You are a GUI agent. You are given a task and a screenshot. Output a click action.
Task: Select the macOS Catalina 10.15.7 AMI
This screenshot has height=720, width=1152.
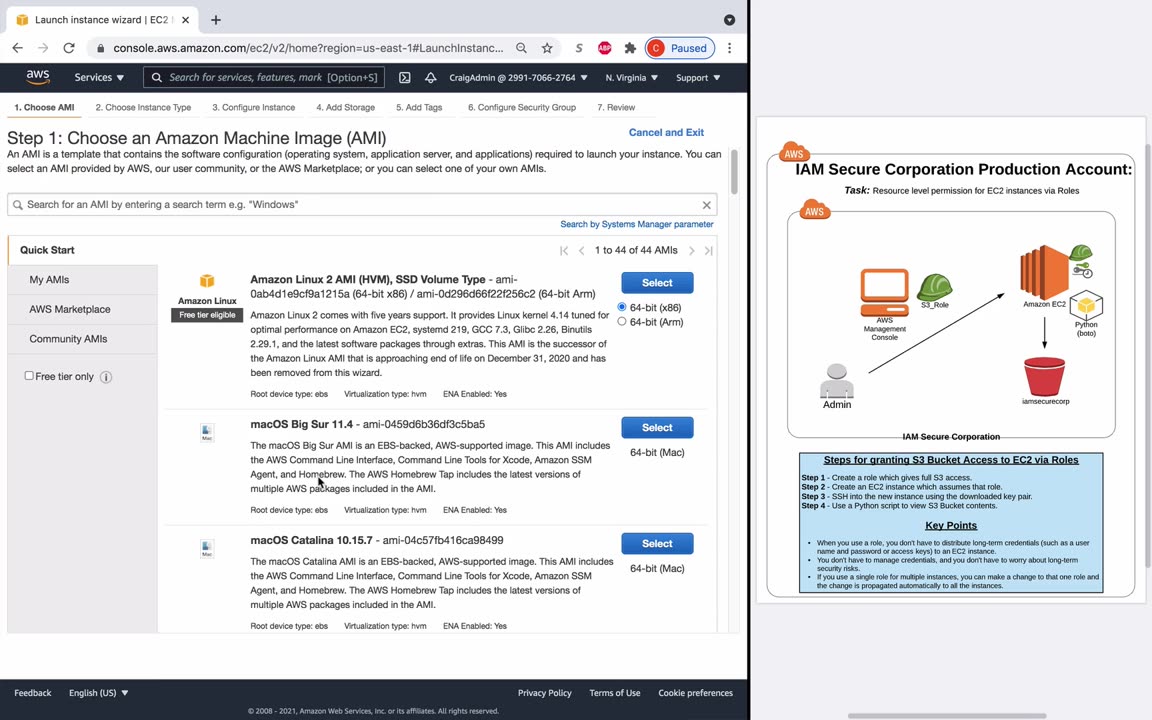coord(657,544)
